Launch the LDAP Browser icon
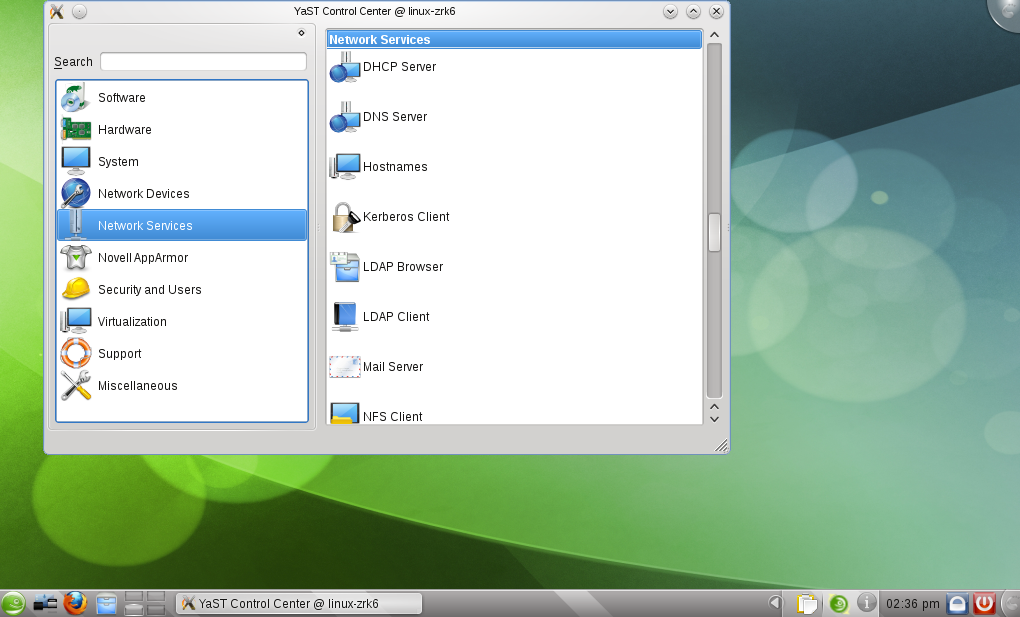 pos(345,267)
